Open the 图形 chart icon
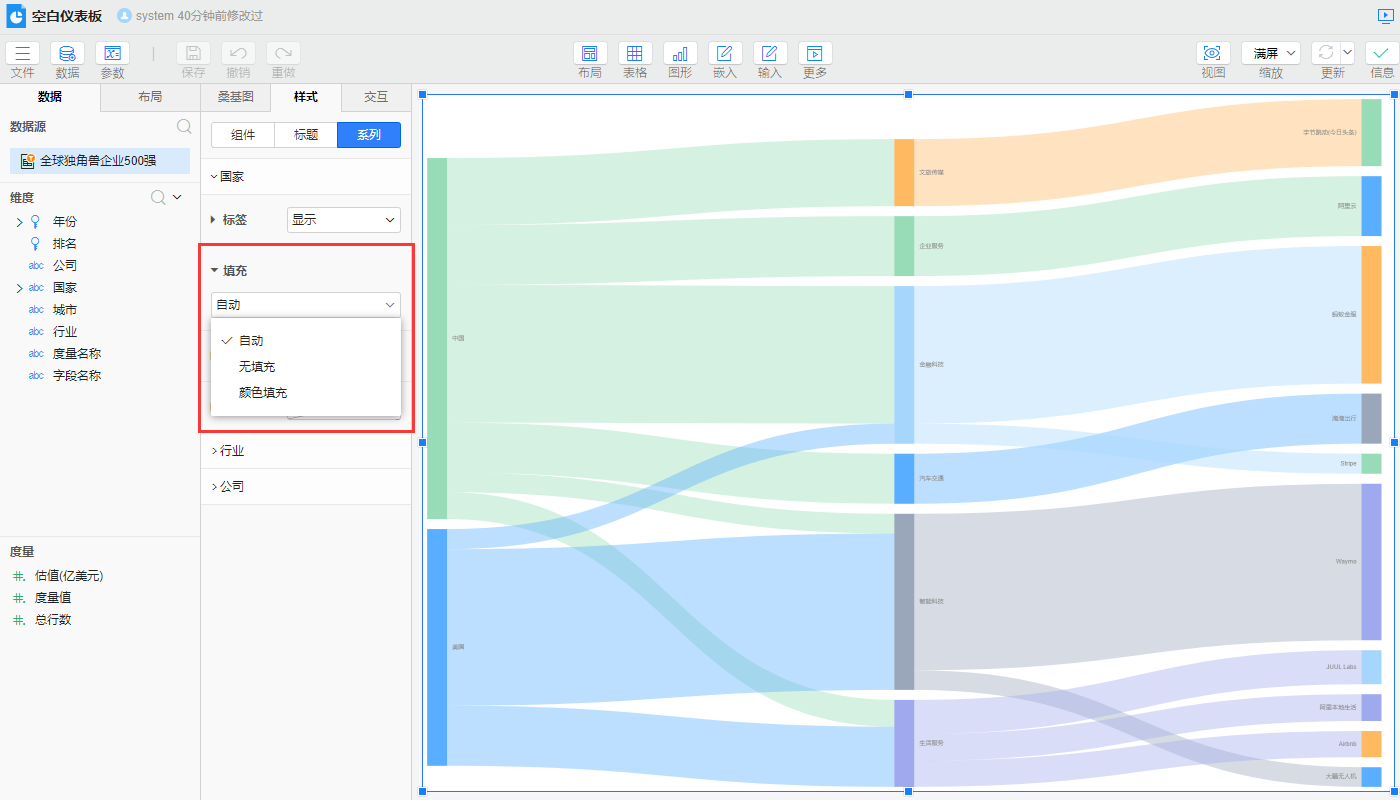Image resolution: width=1400 pixels, height=800 pixels. pos(680,54)
